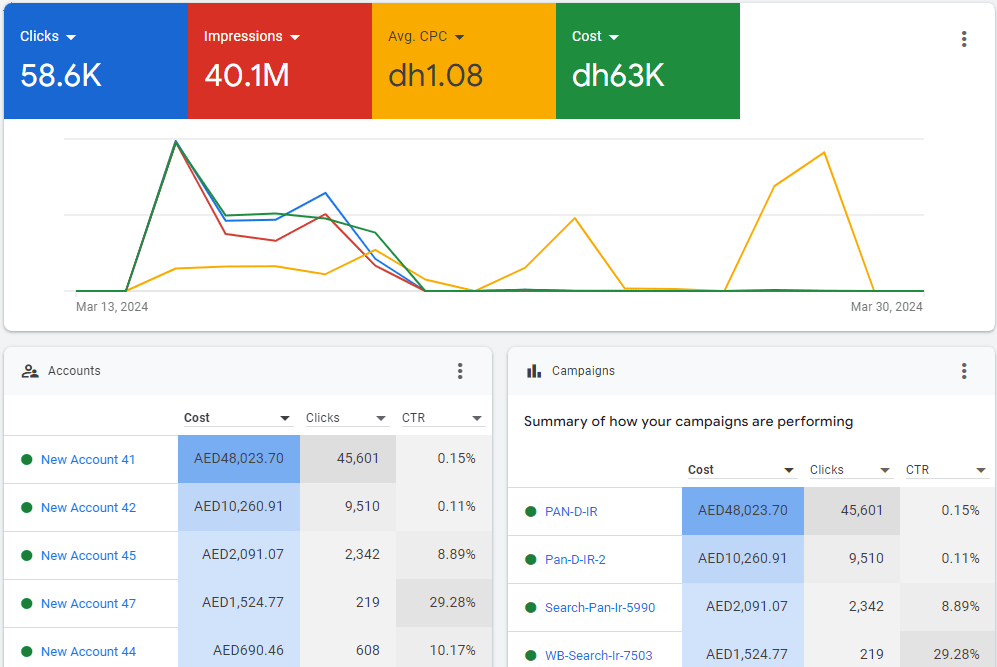Click the Accounts people icon

[30, 371]
